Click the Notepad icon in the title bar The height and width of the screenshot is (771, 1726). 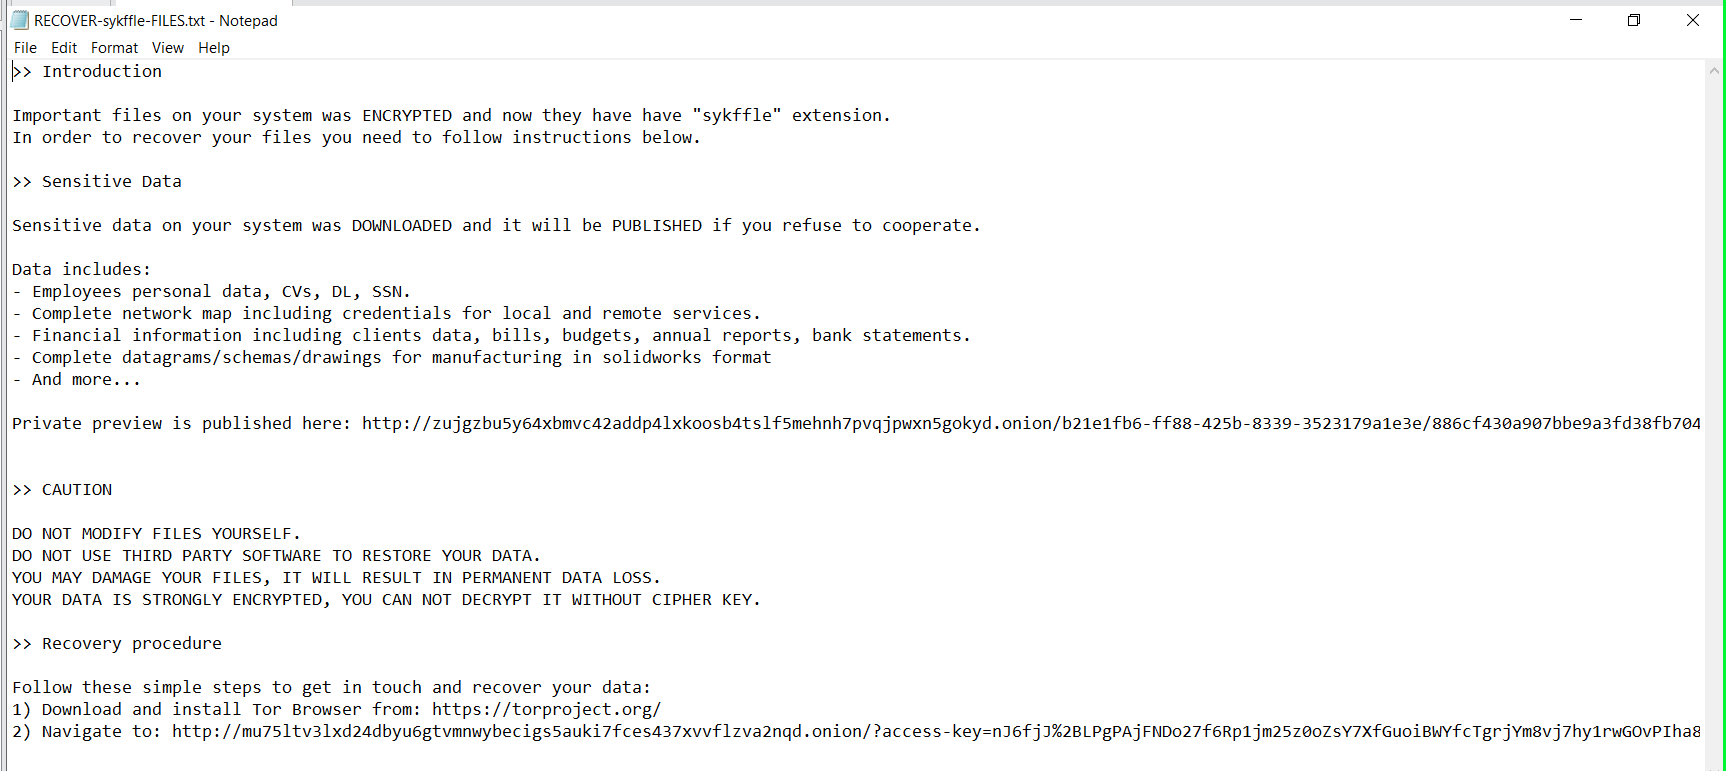click(19, 20)
